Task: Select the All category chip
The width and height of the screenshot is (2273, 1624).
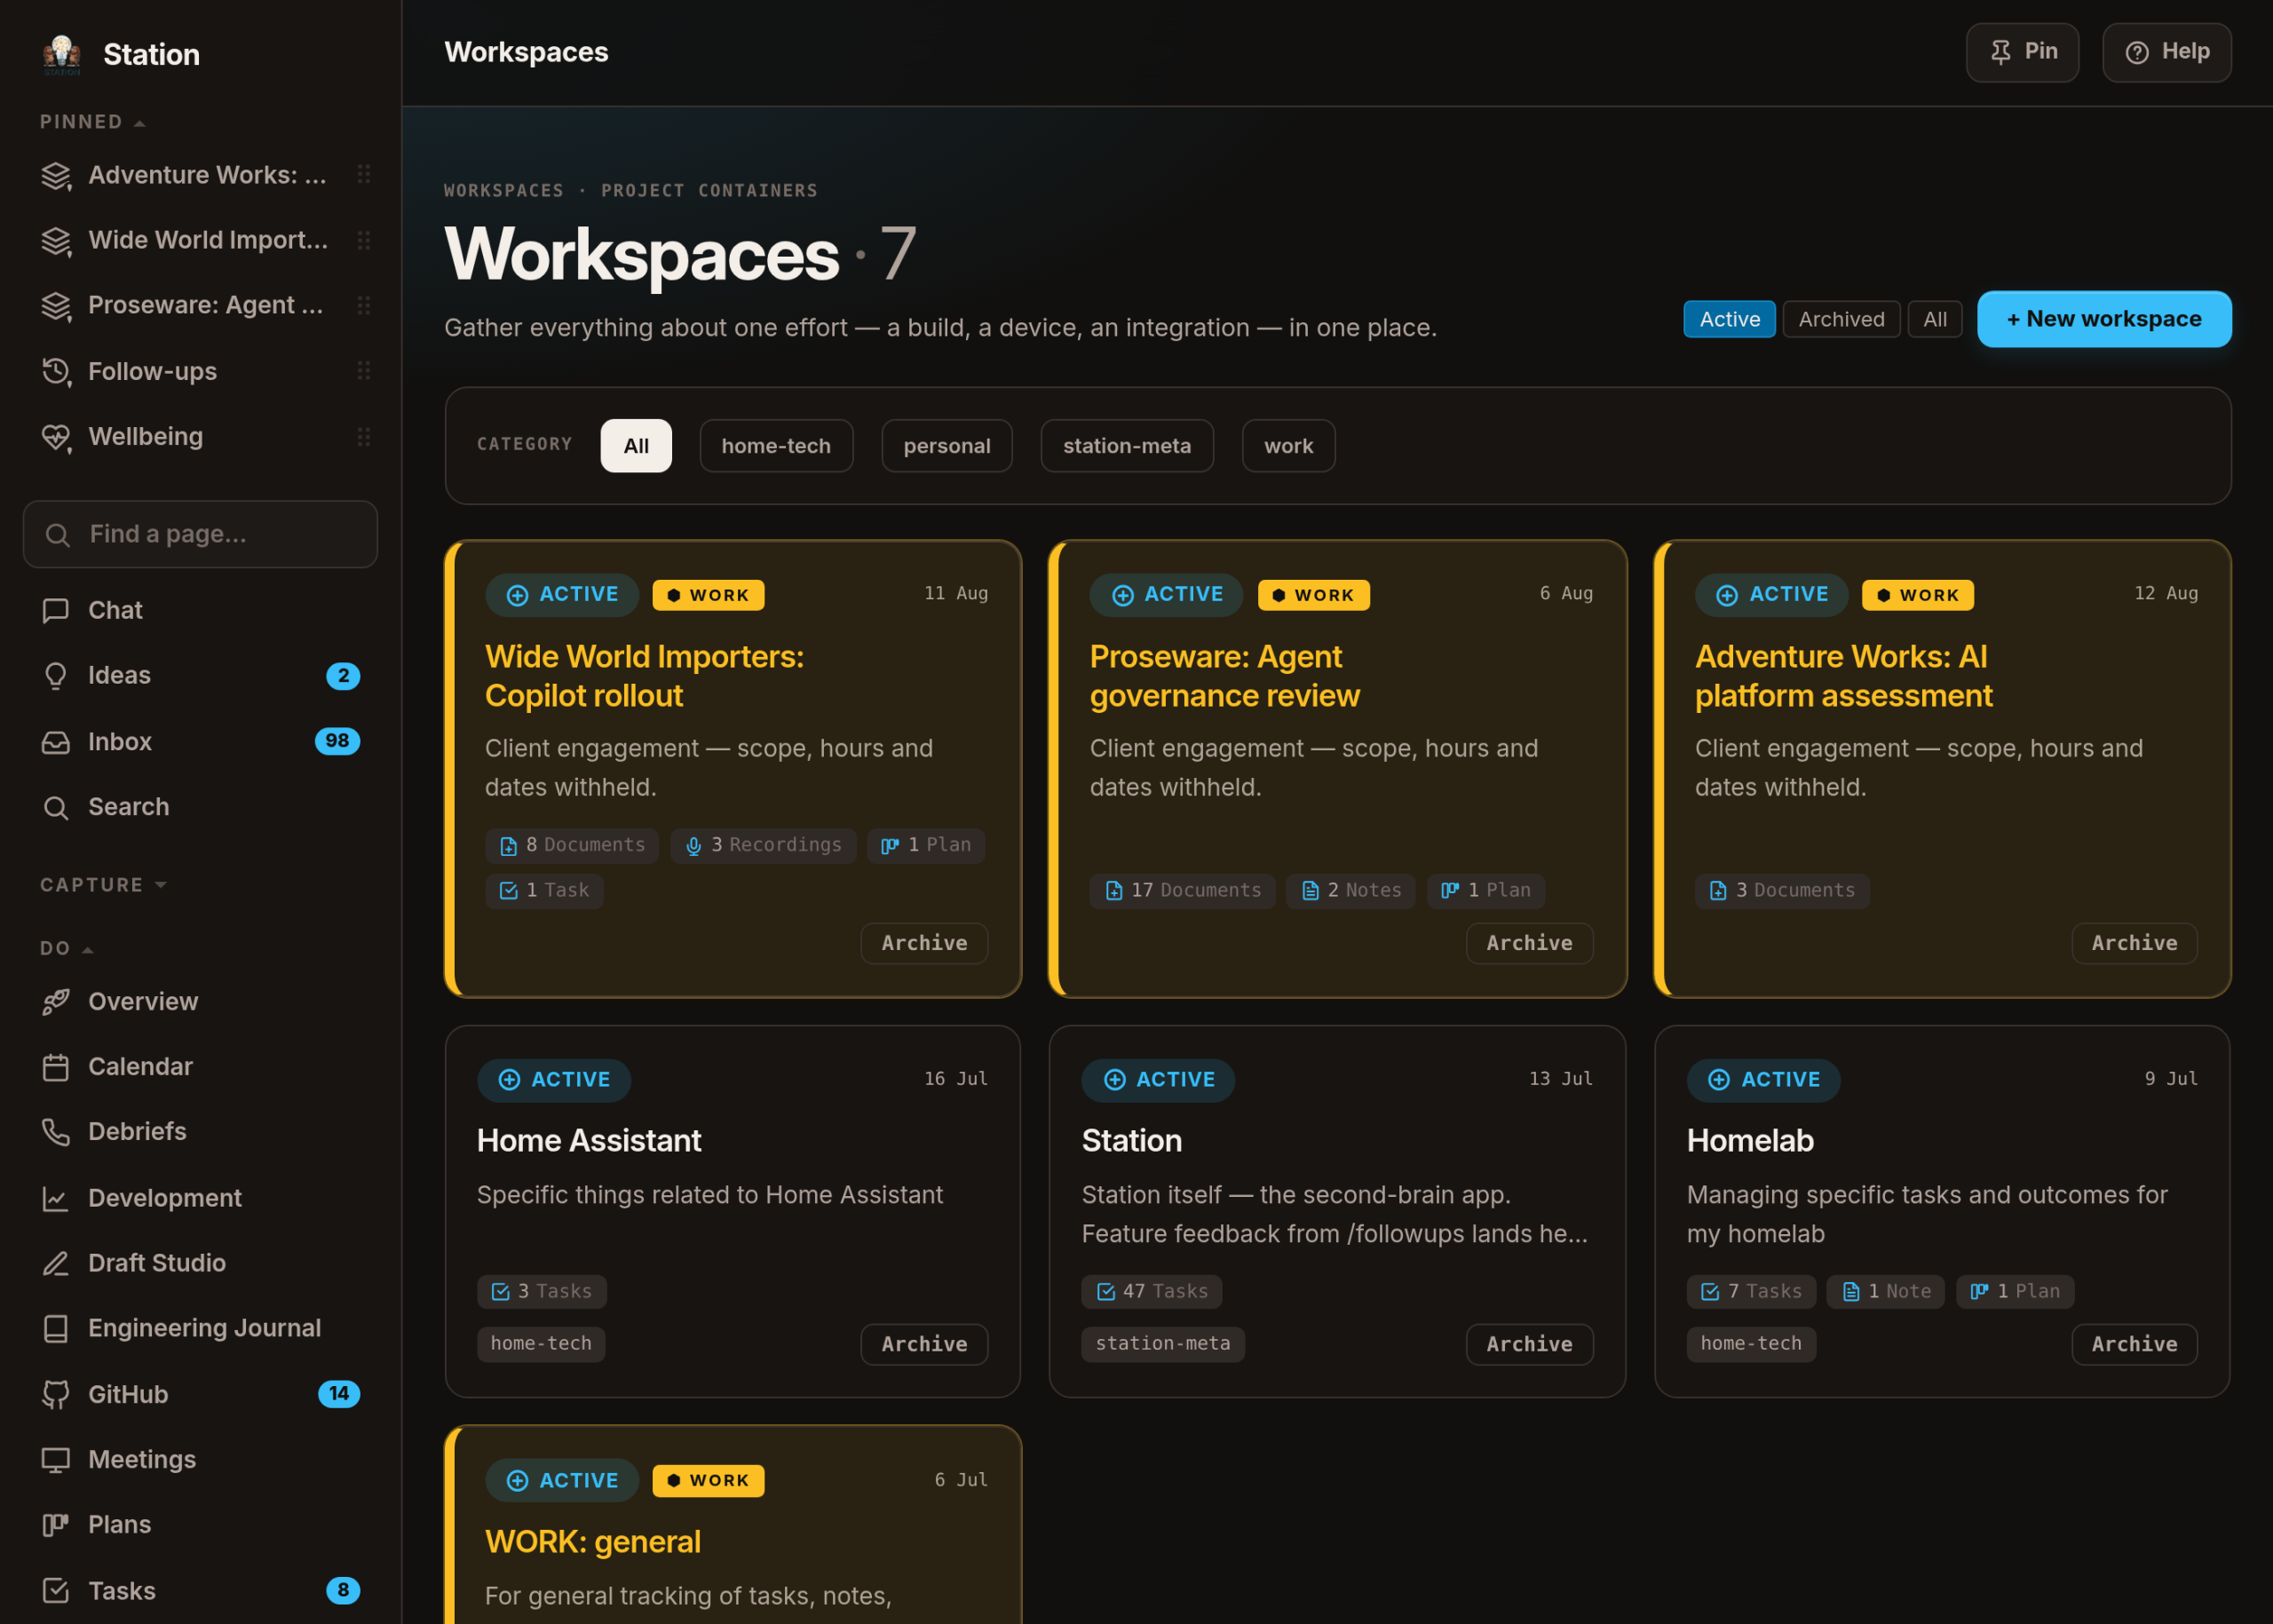Action: (636, 446)
